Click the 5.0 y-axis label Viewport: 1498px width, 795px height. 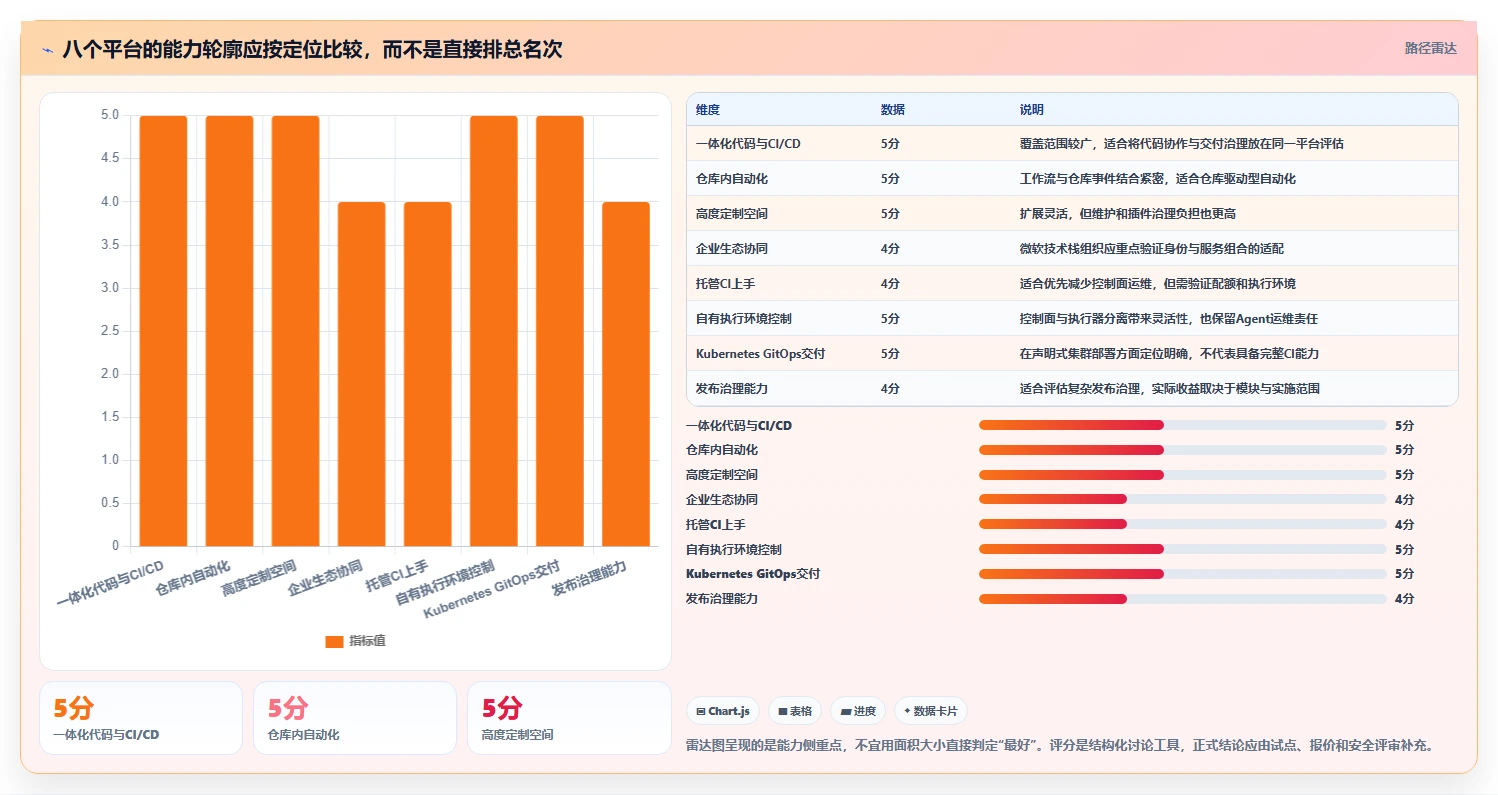(x=110, y=115)
